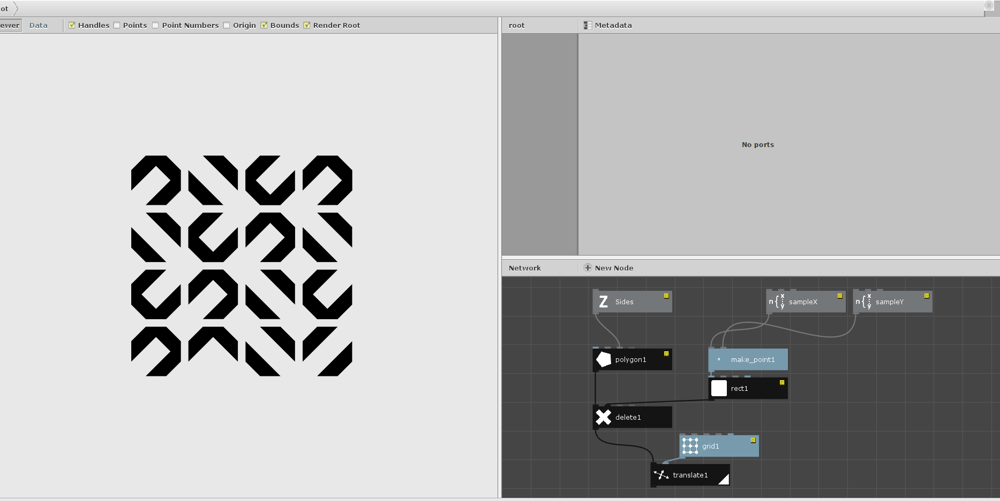Viewport: 1000px width, 501px height.
Task: Disable the Bounds checkbox
Action: click(x=264, y=25)
